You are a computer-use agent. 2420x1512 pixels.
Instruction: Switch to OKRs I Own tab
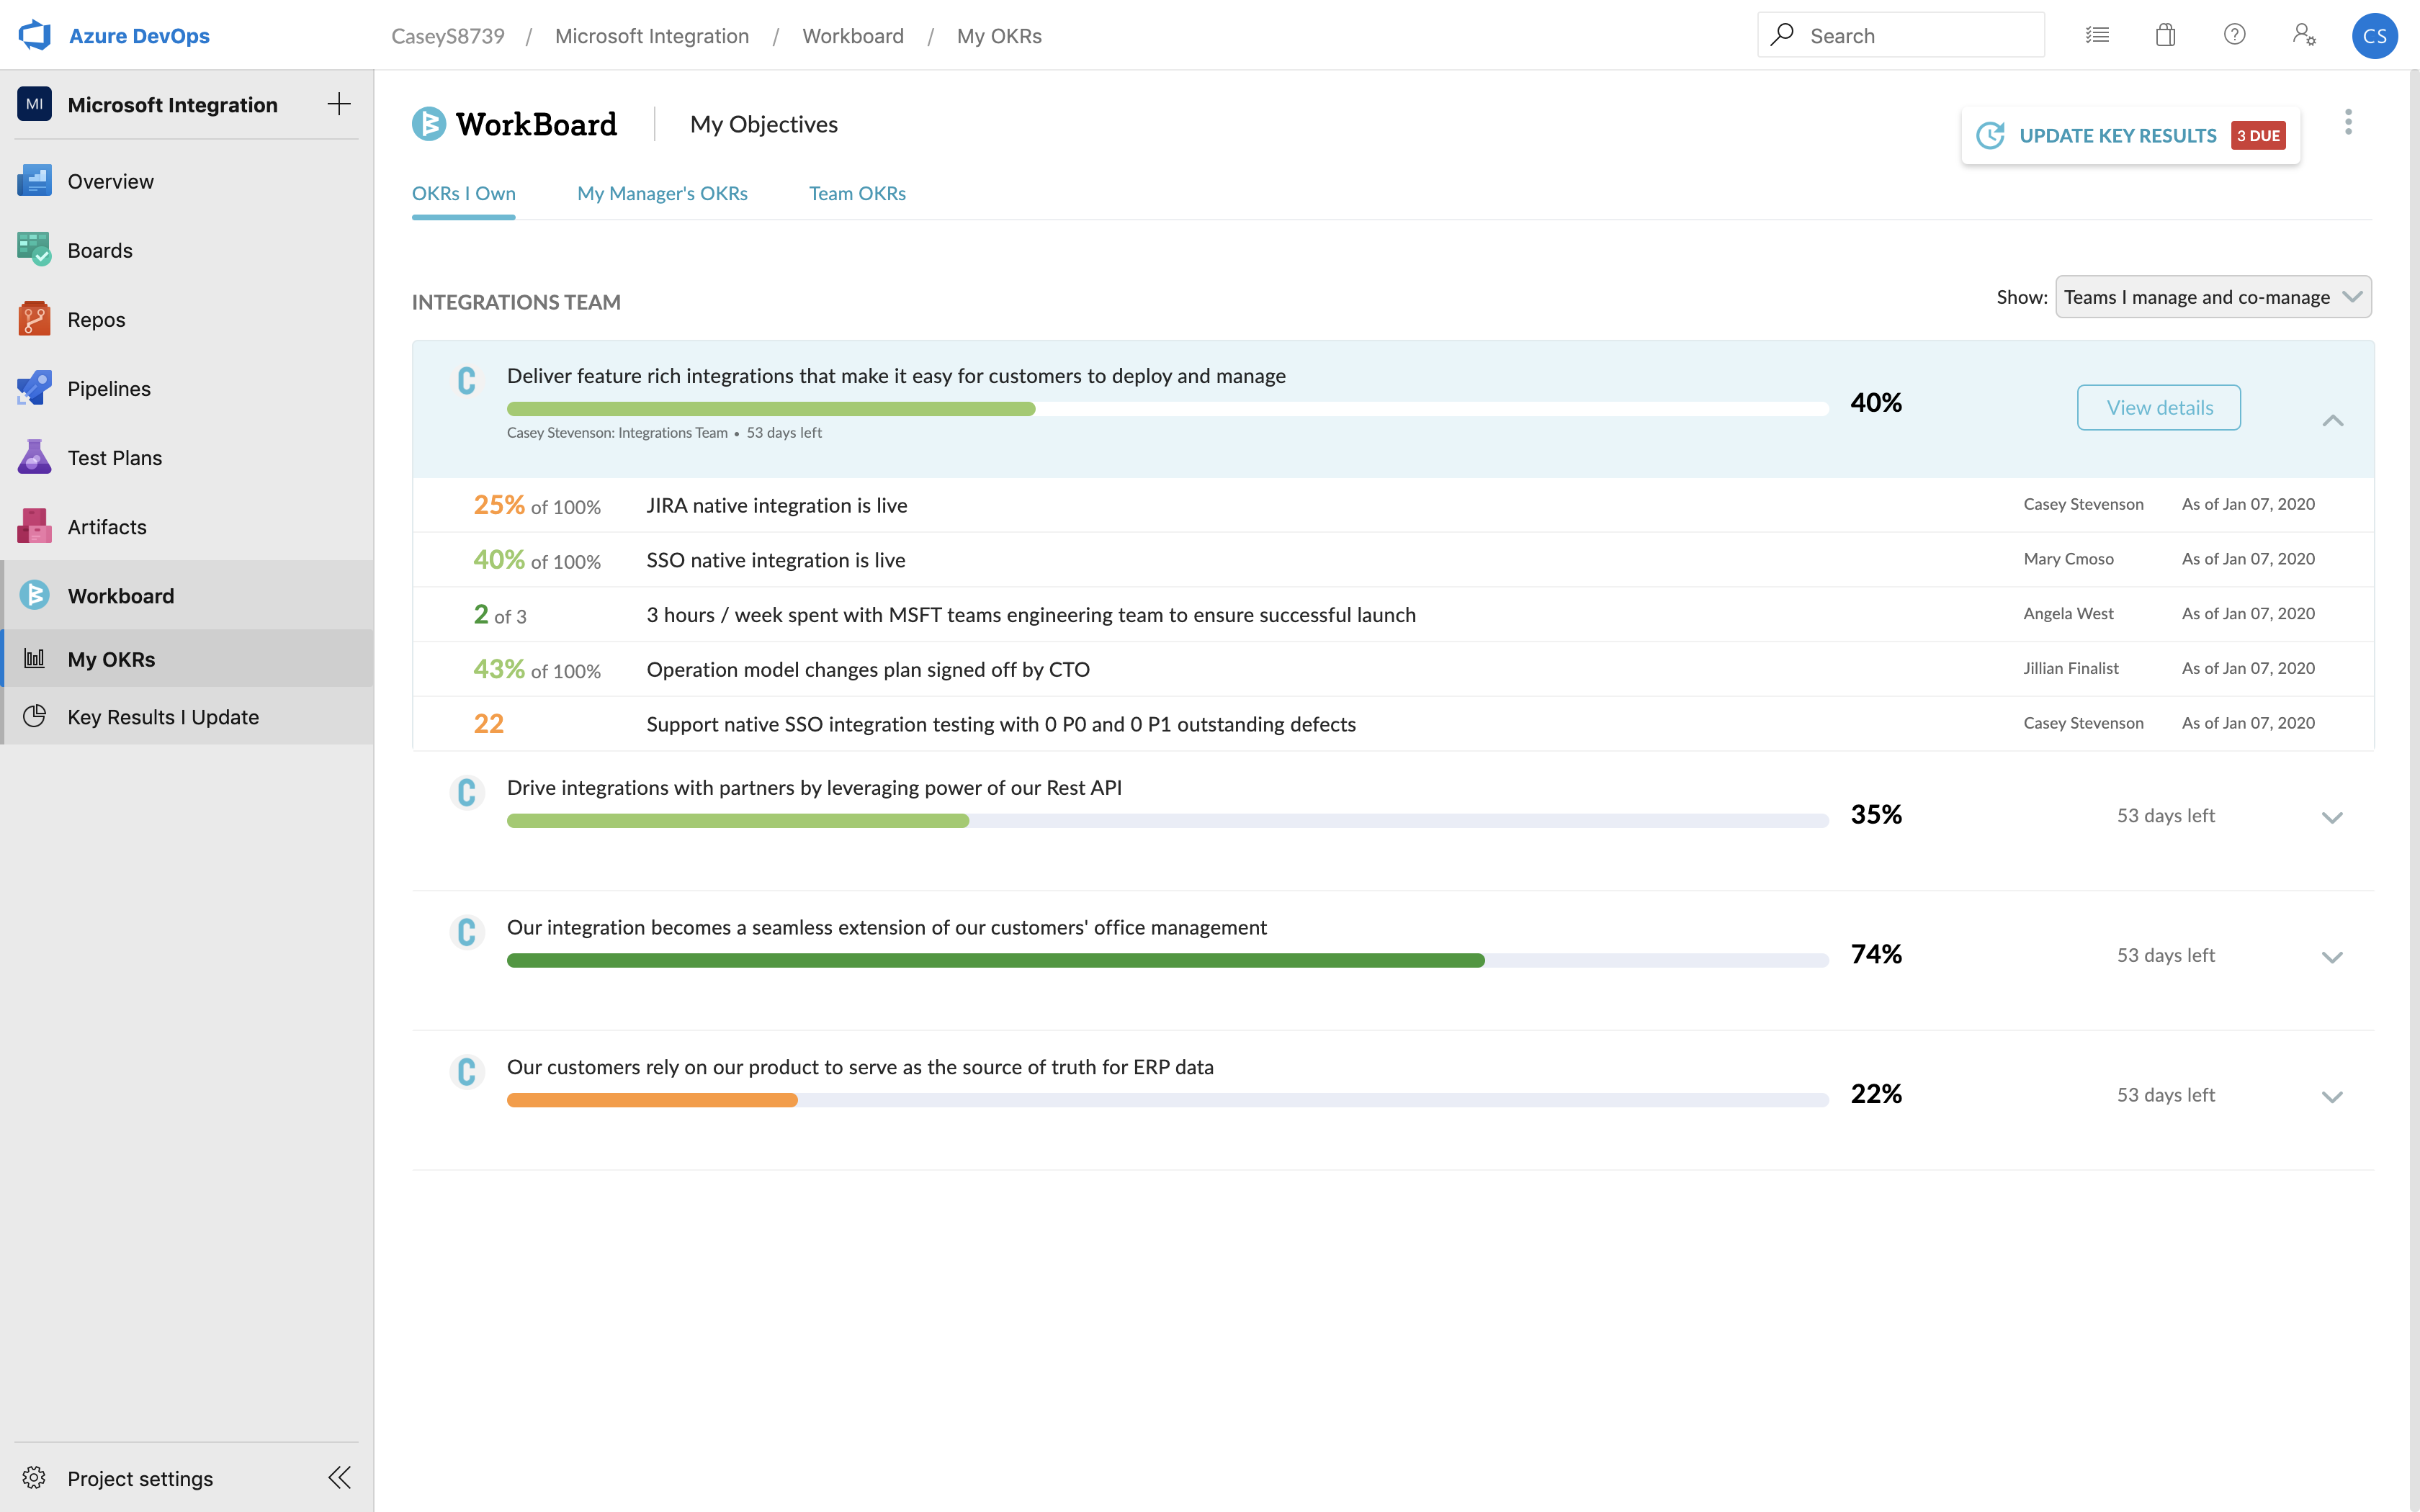(464, 194)
